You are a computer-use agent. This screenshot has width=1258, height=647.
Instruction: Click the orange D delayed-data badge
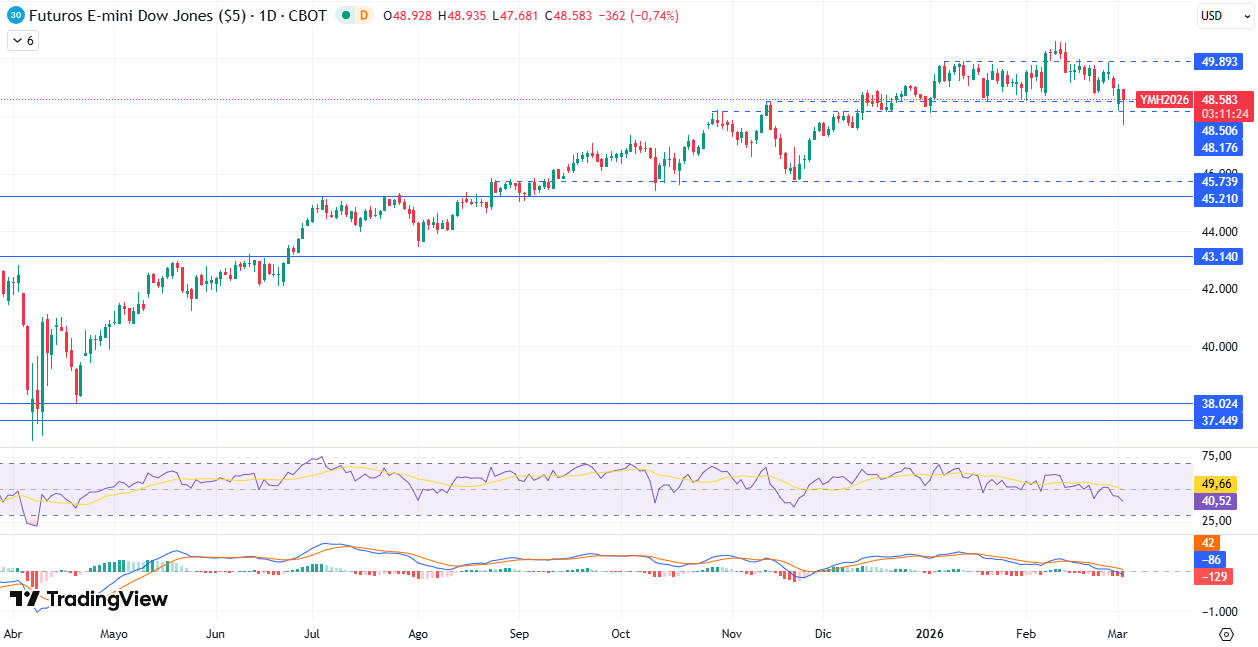[363, 15]
